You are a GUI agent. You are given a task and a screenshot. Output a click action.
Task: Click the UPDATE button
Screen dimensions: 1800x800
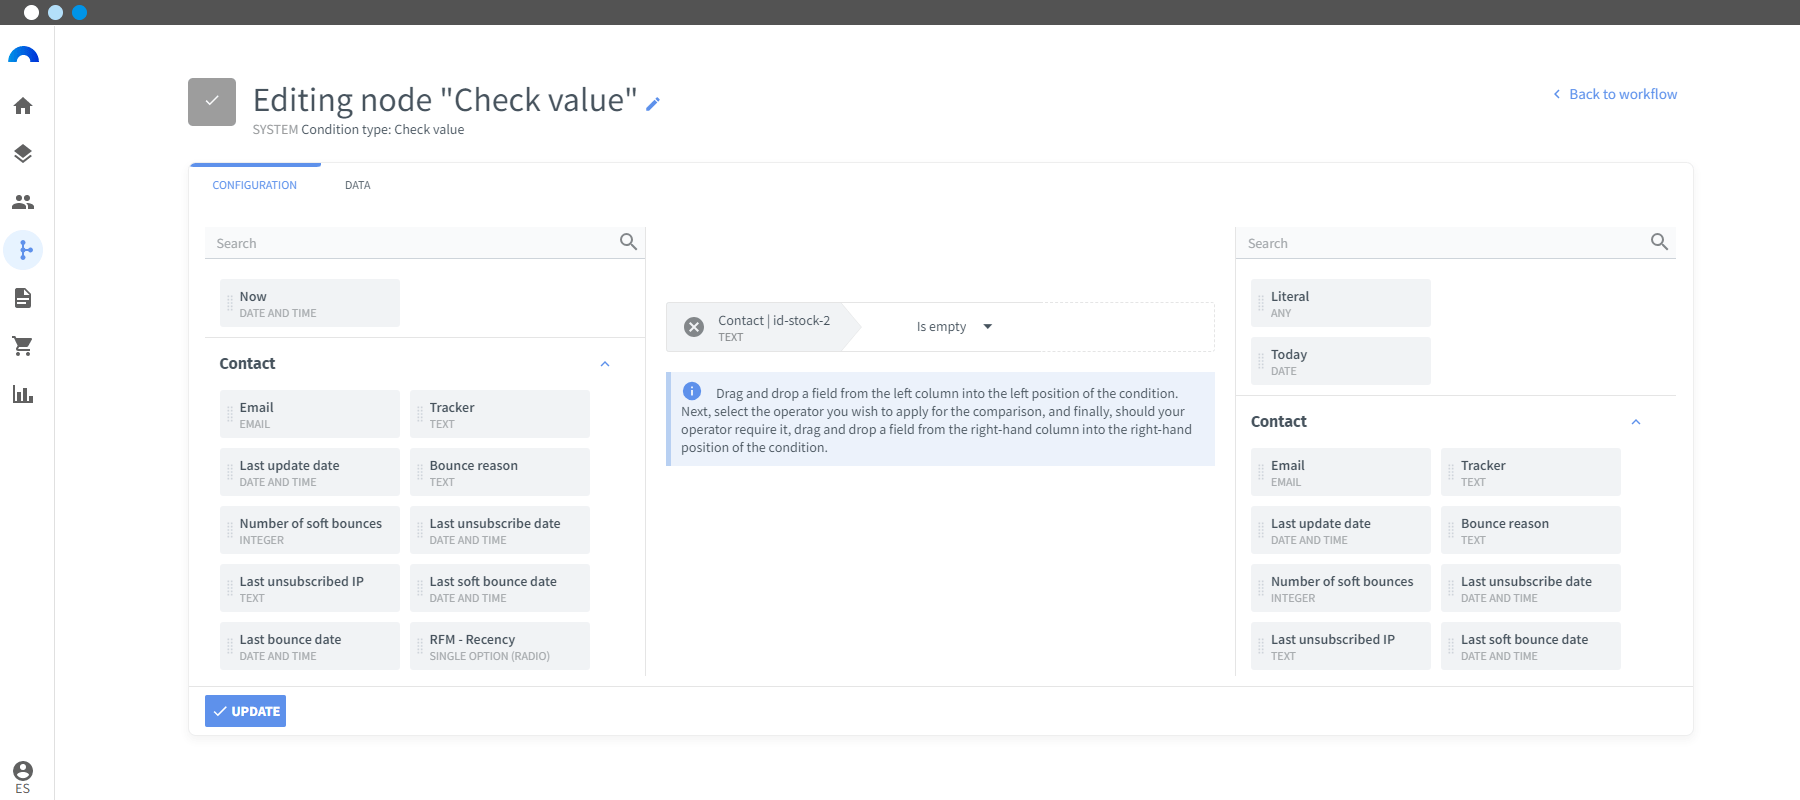coord(246,711)
